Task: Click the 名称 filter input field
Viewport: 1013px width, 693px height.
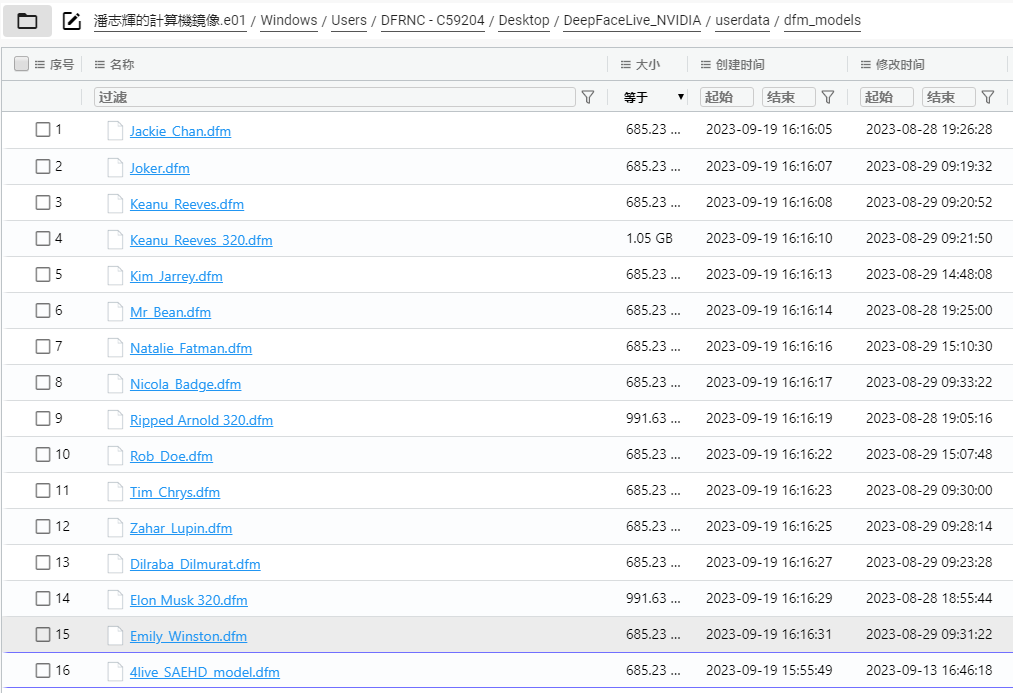Action: [335, 97]
